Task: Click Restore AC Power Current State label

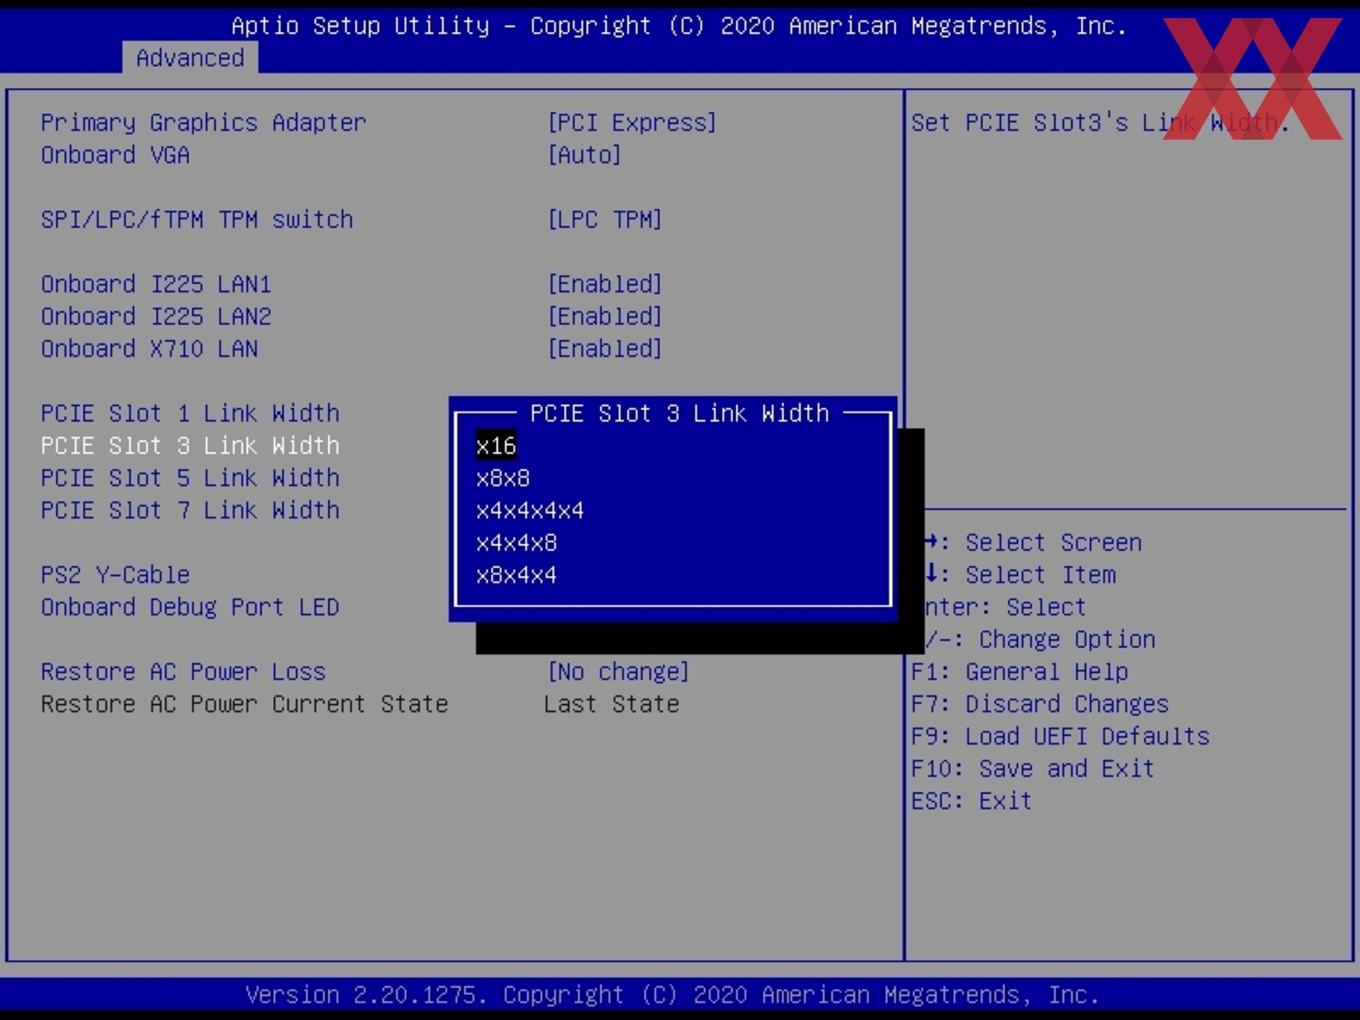Action: [x=244, y=704]
